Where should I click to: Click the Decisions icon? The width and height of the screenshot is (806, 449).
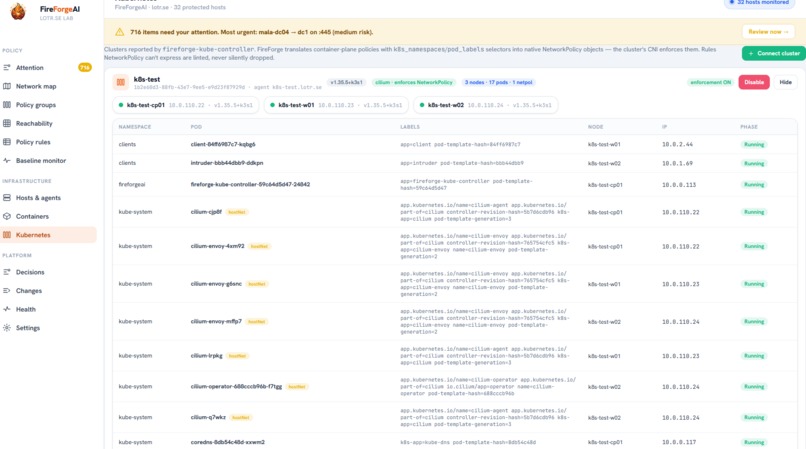(7, 272)
